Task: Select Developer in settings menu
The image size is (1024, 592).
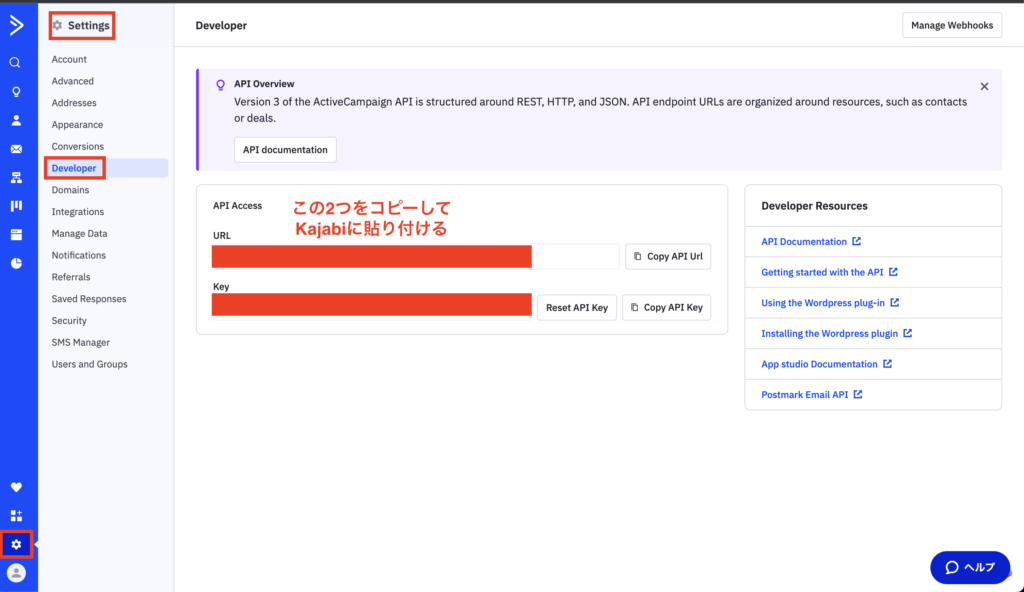Action: [74, 168]
